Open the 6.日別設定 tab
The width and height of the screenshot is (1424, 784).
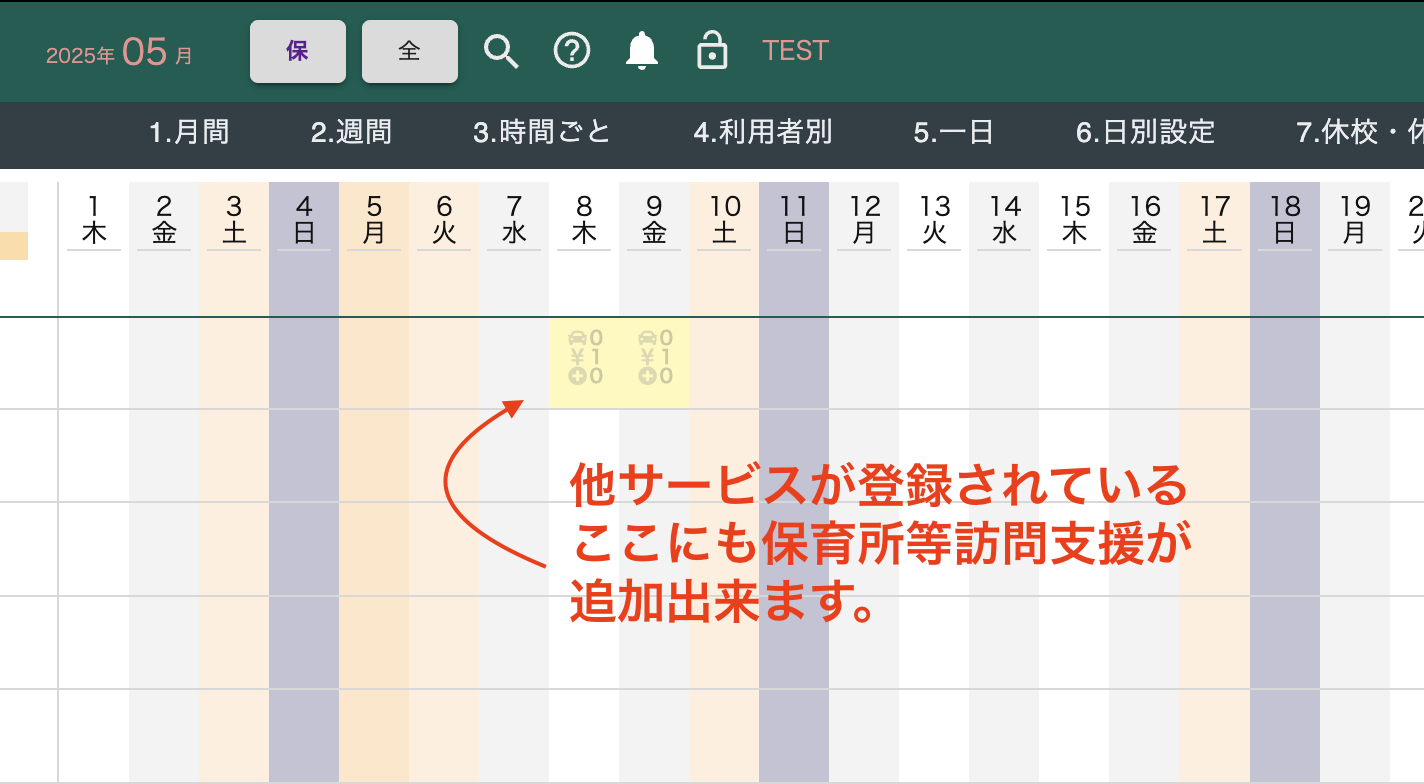tap(1146, 132)
